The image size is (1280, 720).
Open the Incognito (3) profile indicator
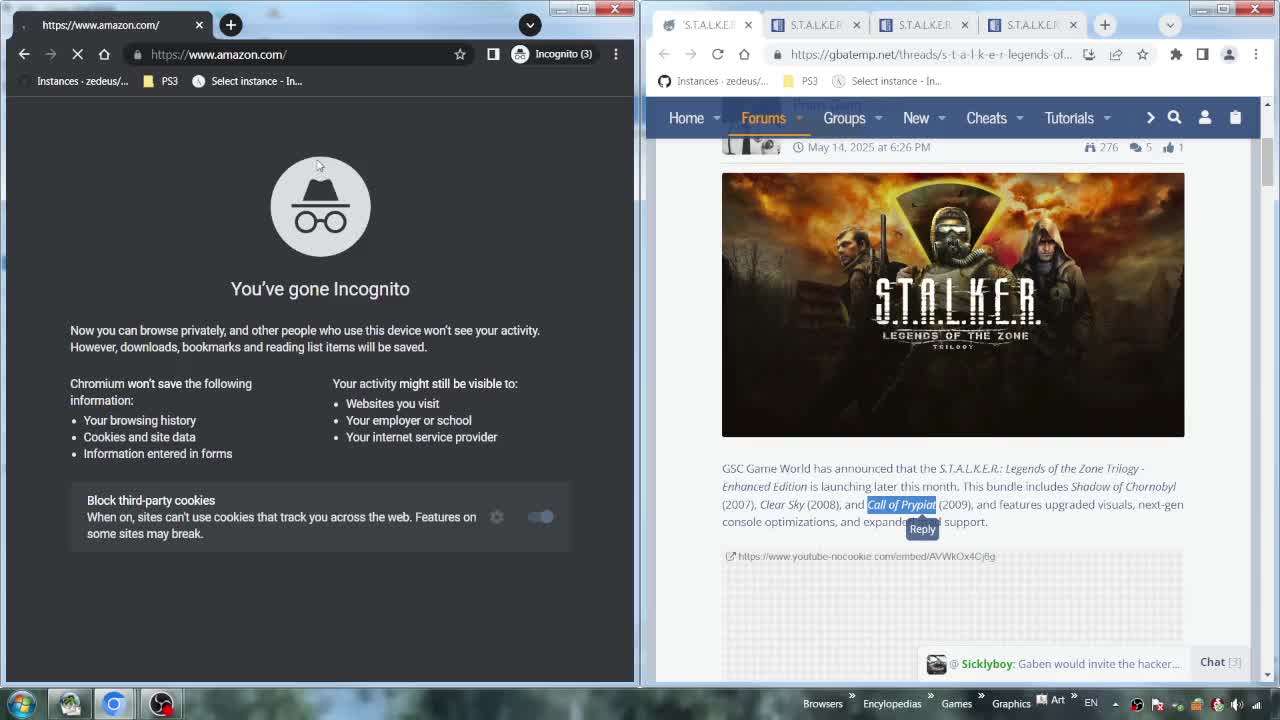click(553, 54)
